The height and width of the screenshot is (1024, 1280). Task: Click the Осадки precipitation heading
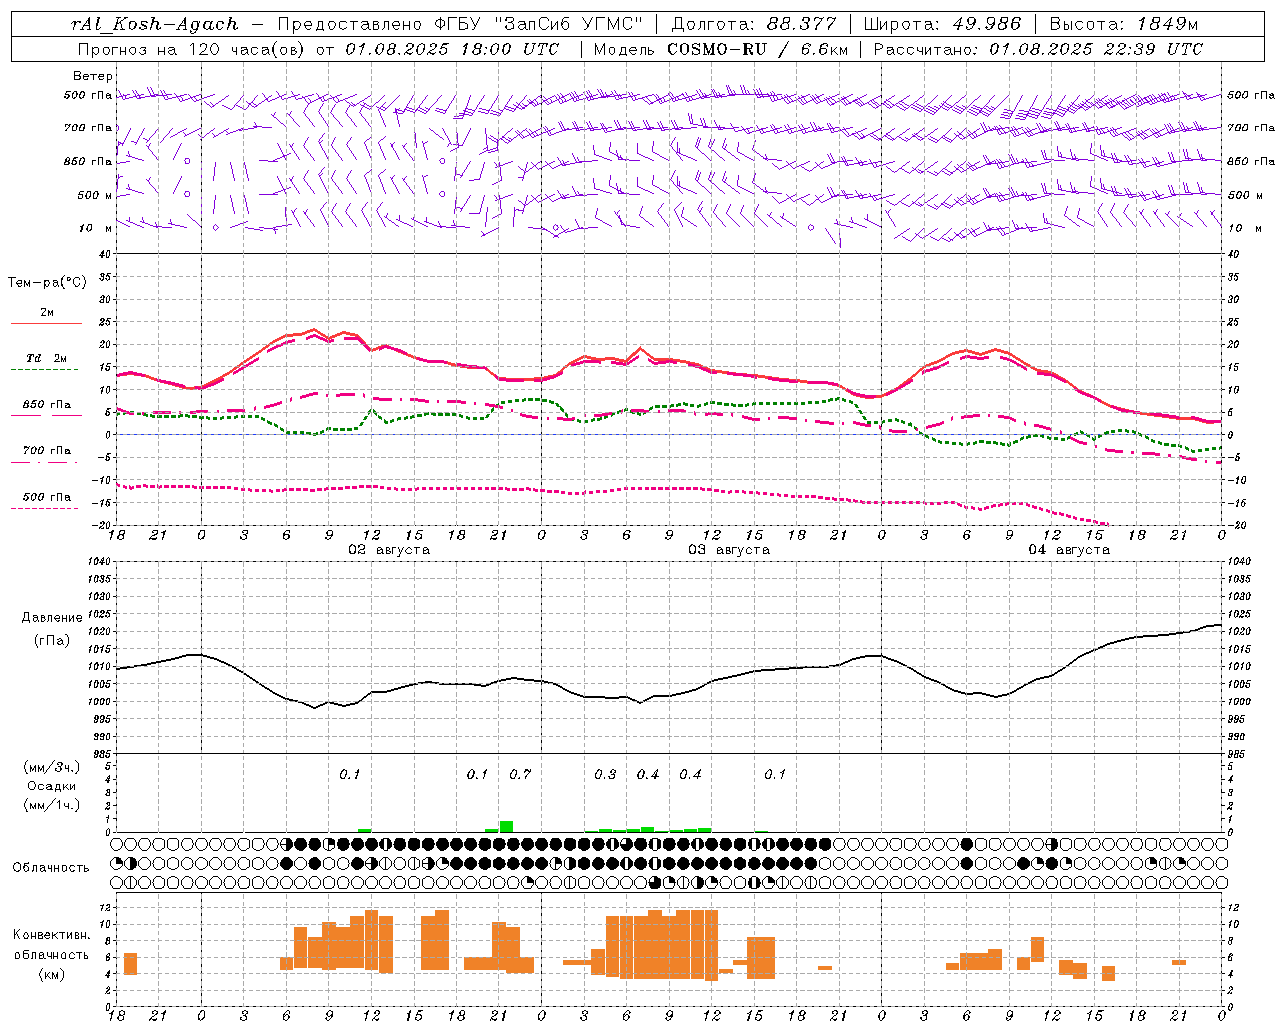(x=51, y=786)
